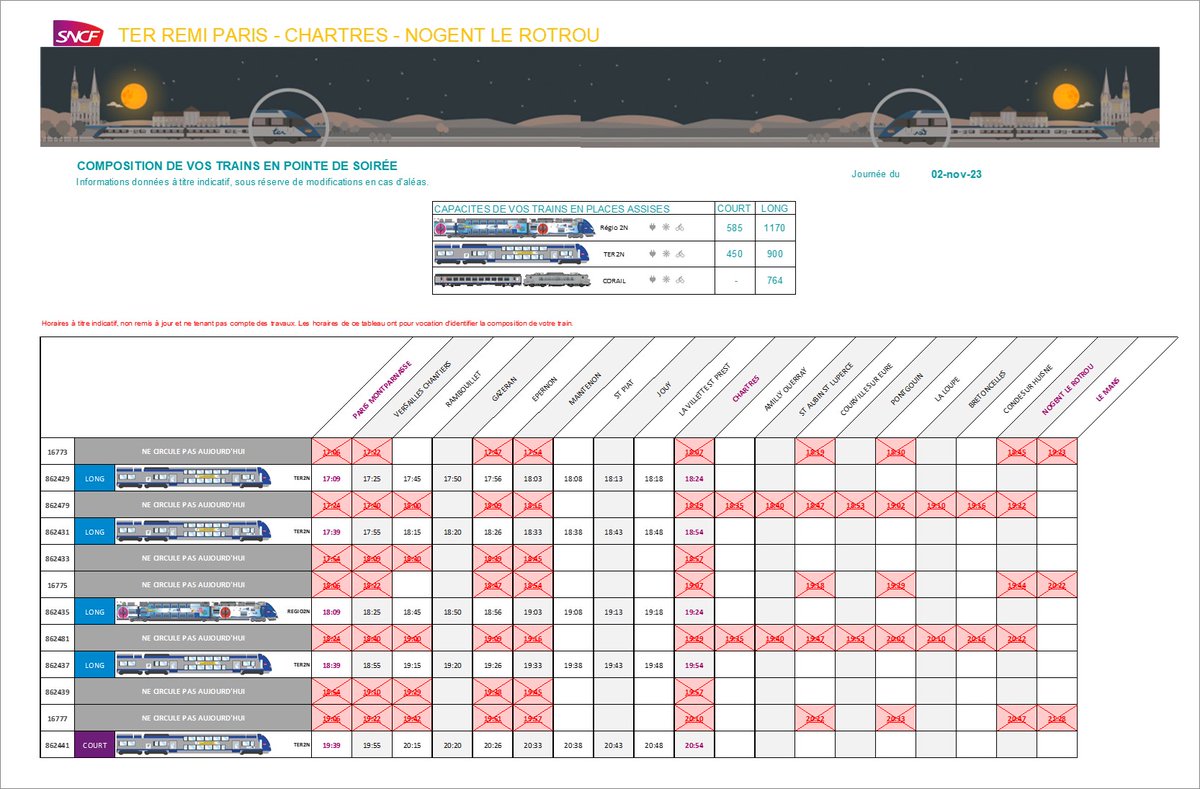Click the bicycle icon in capacity TER2N row

[680, 254]
